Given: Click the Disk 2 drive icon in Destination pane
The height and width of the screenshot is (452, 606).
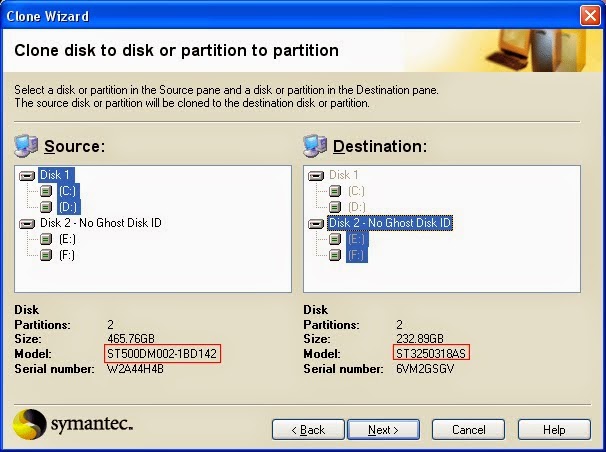Looking at the screenshot, I should click(316, 224).
